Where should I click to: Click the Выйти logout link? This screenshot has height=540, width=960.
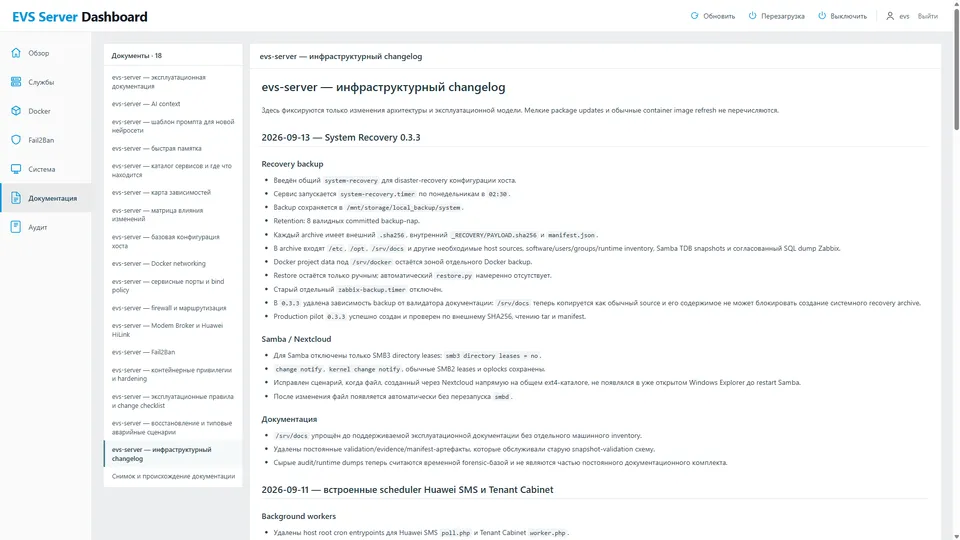(928, 16)
